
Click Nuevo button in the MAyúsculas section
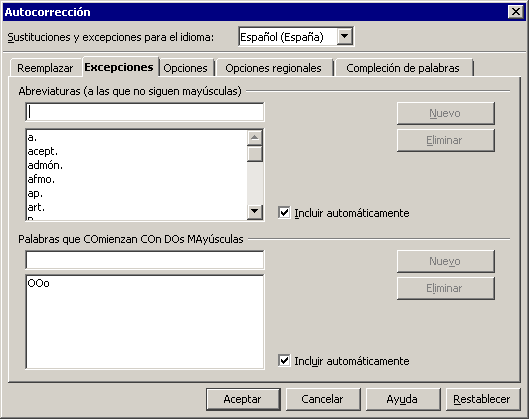click(x=446, y=261)
